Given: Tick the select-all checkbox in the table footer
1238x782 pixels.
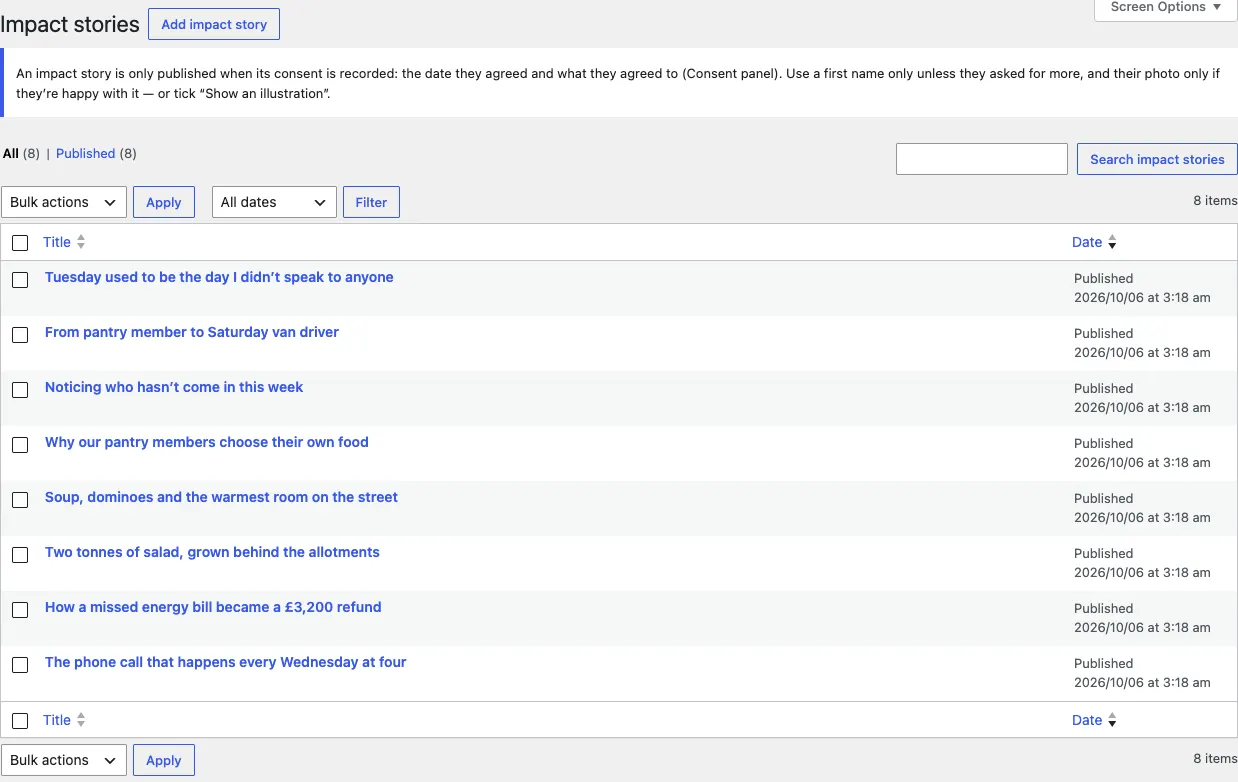Looking at the screenshot, I should 20,721.
